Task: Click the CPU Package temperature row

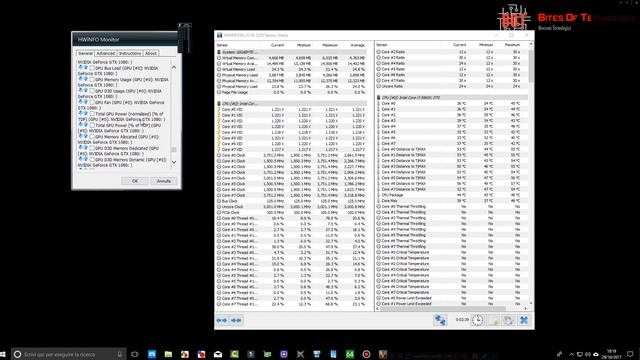Action: (x=452, y=195)
